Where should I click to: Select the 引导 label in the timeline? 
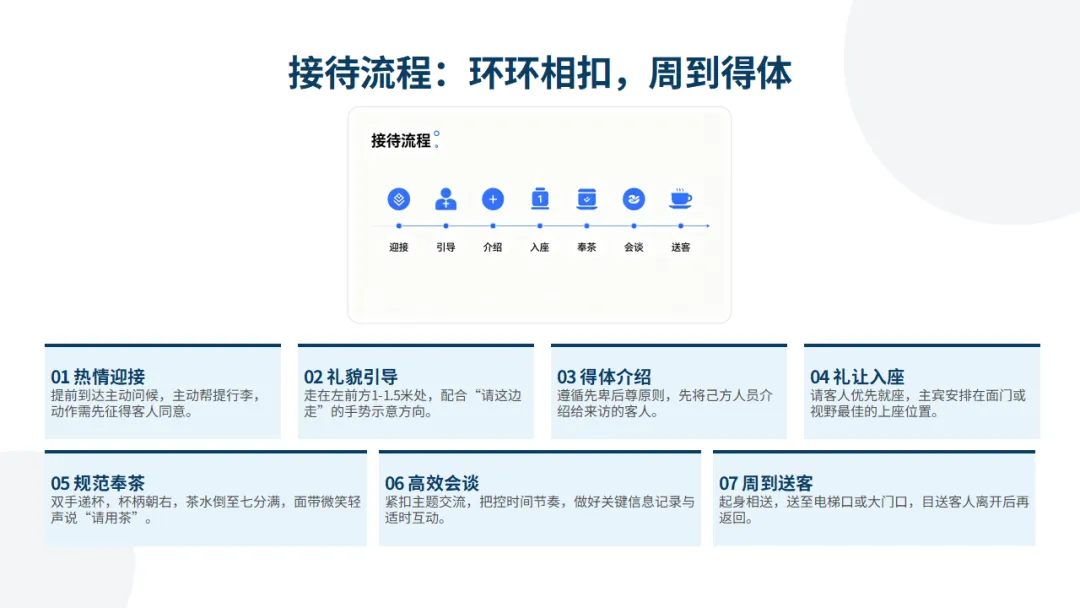click(446, 247)
